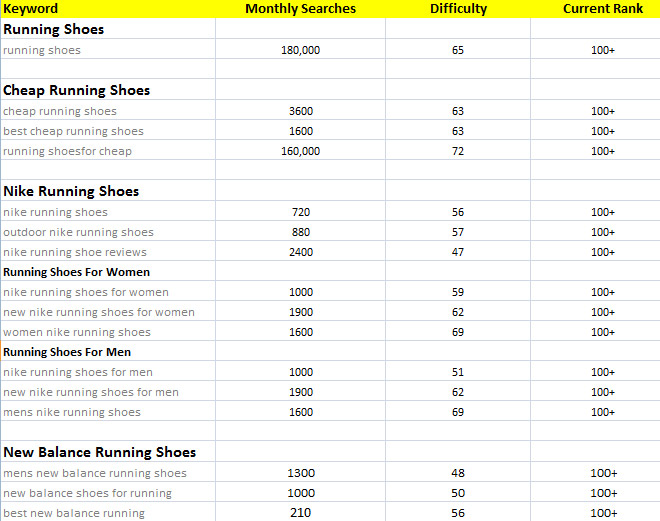660x521 pixels.
Task: Click the 'outdoor nike running shoes' keyword
Action: [78, 232]
